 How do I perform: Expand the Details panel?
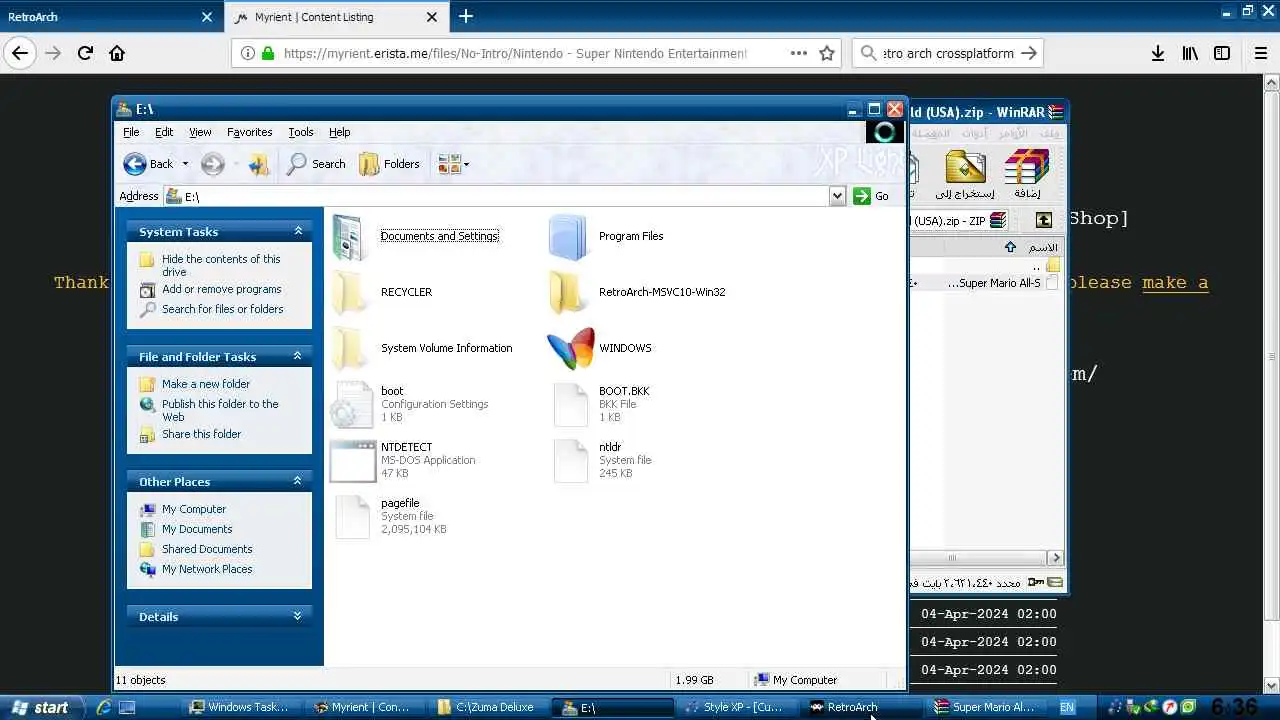(297, 616)
